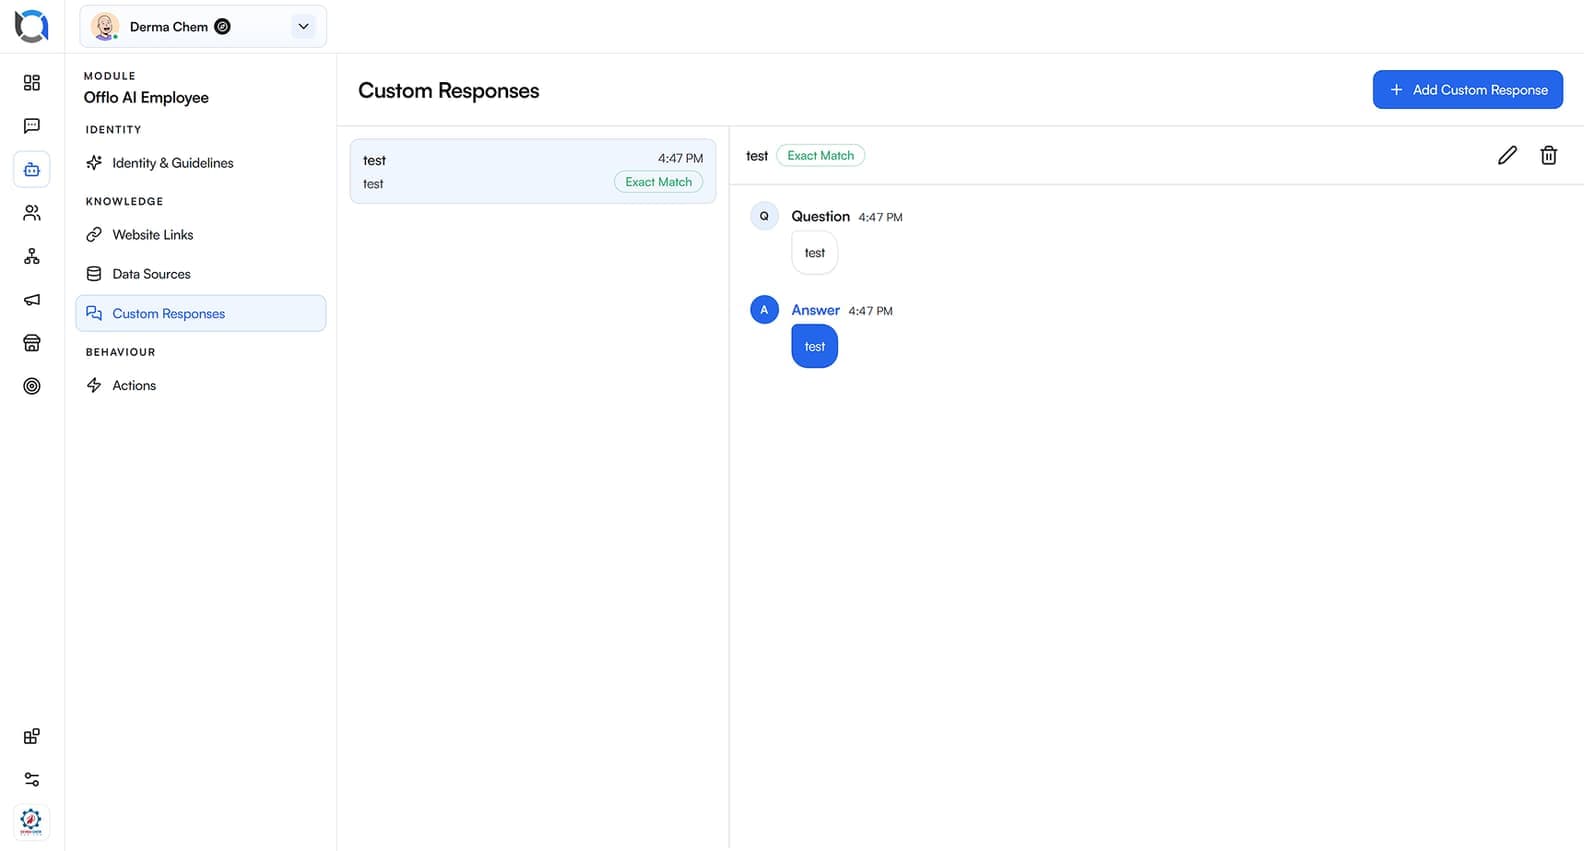The height and width of the screenshot is (851, 1584).
Task: Click the Derma Chem avatar image
Action: (105, 27)
